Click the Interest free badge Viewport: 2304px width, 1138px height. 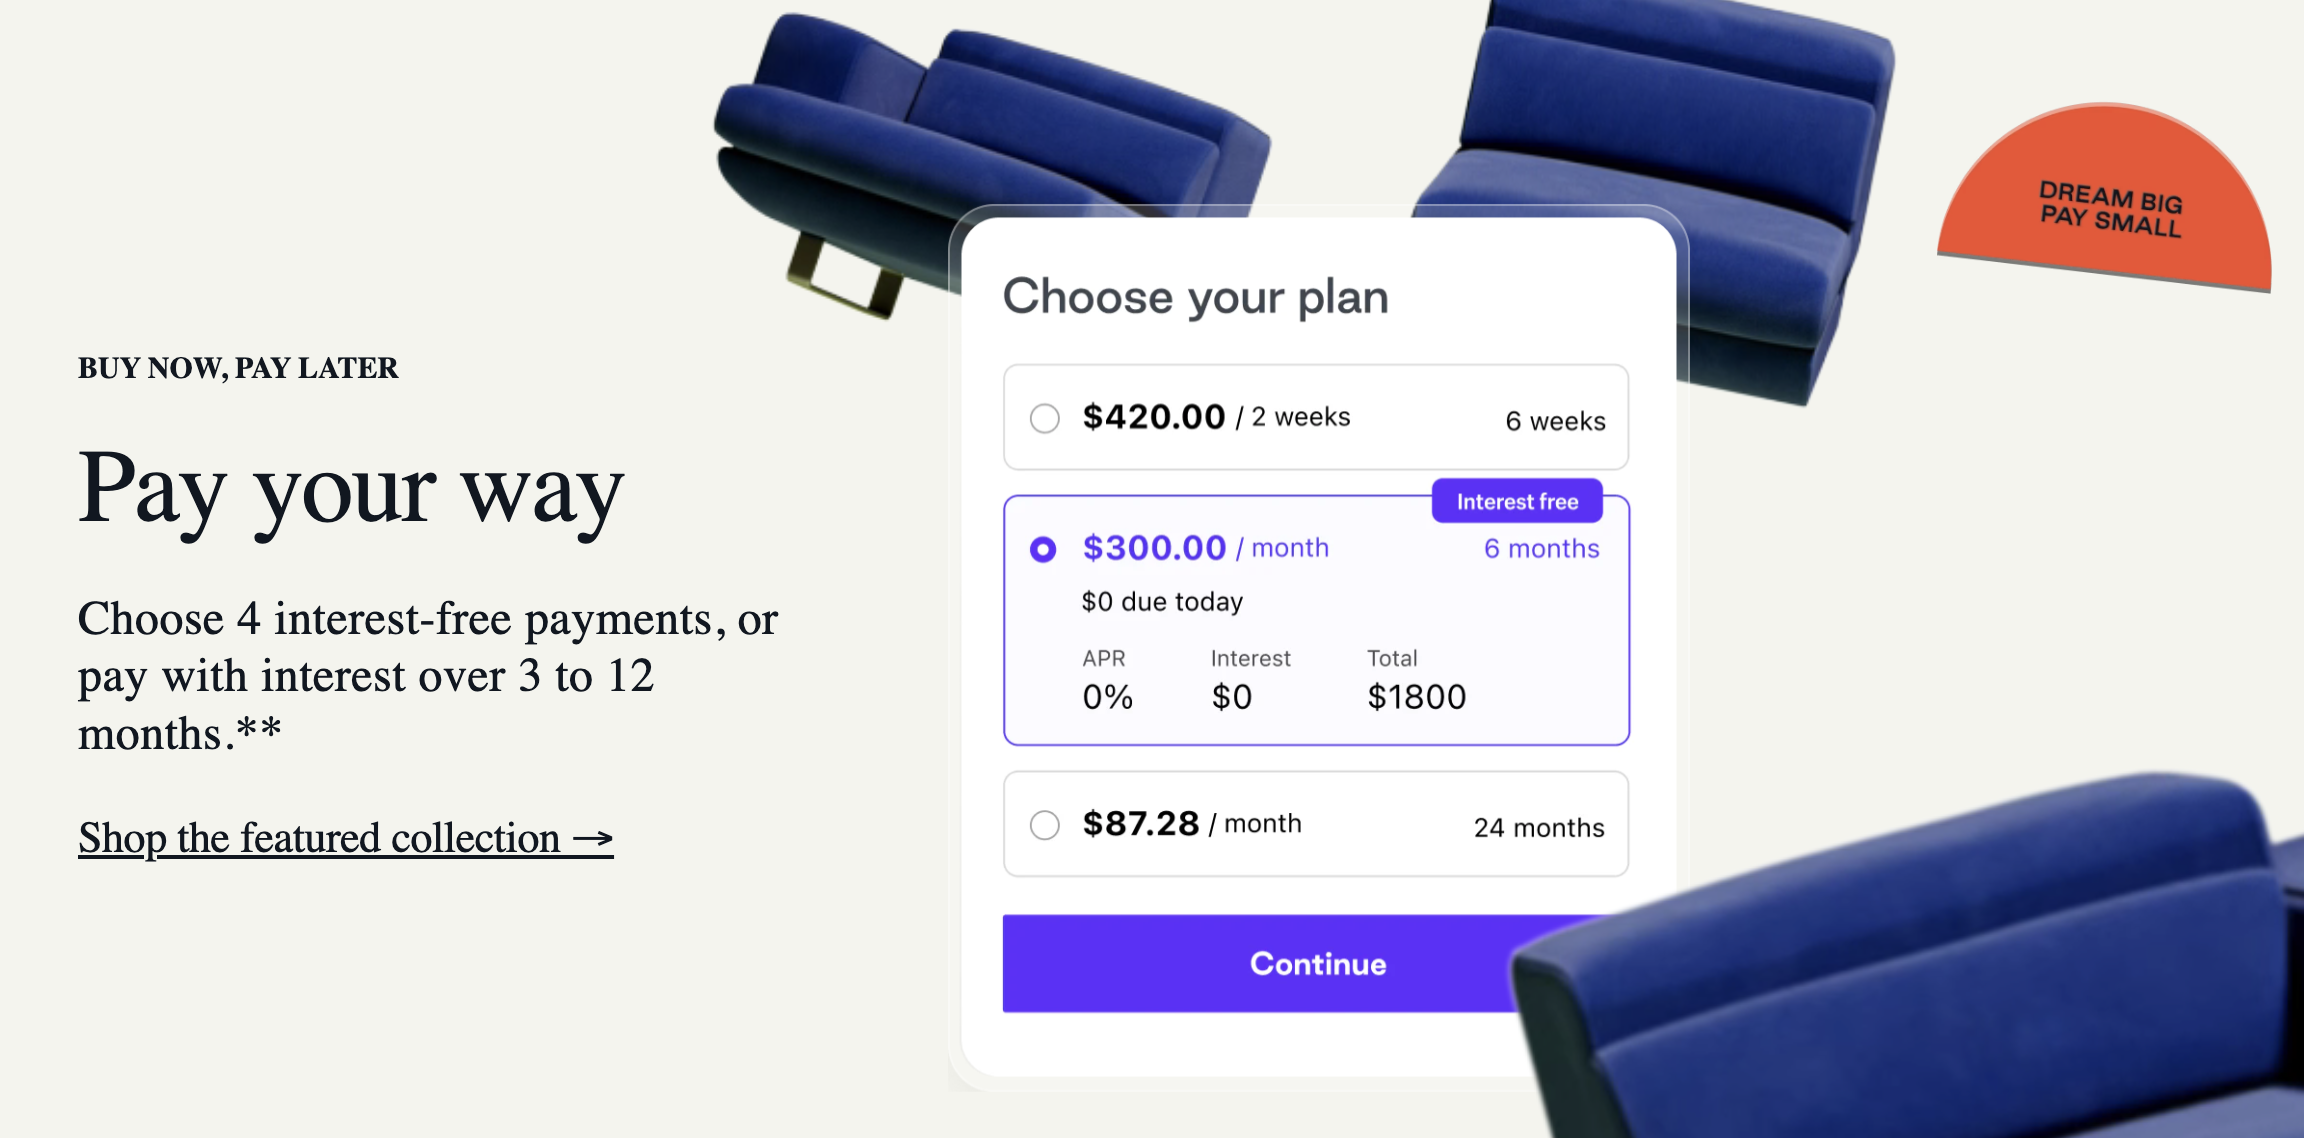1517,501
